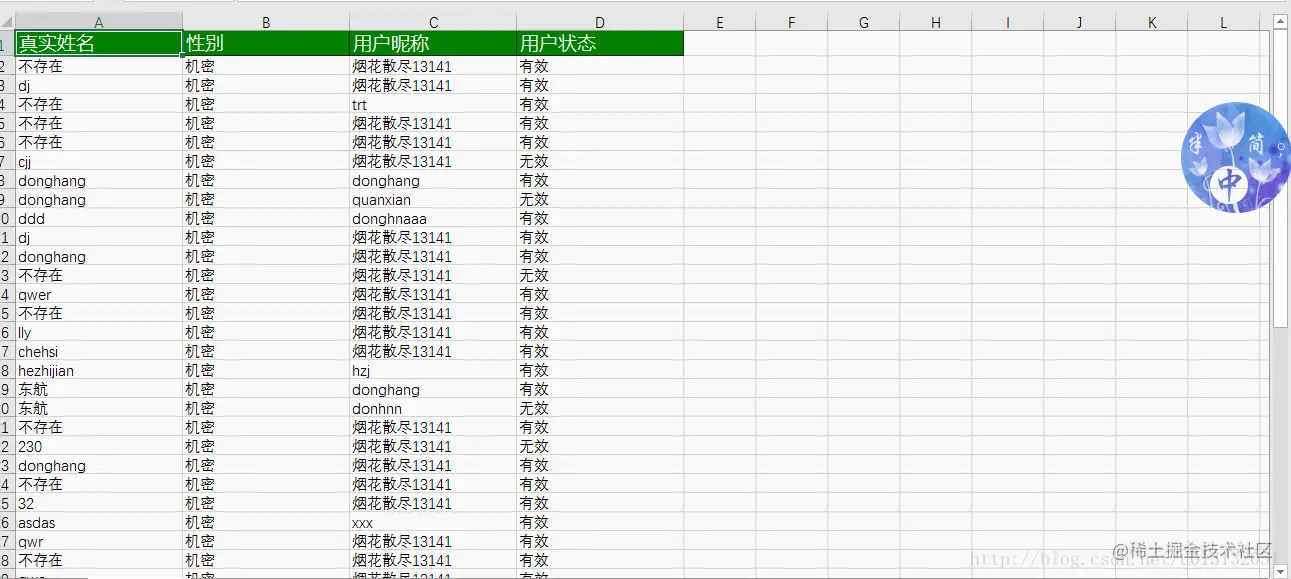The width and height of the screenshot is (1291, 579).
Task: Click the 真实姓名 header cell
Action: click(98, 44)
